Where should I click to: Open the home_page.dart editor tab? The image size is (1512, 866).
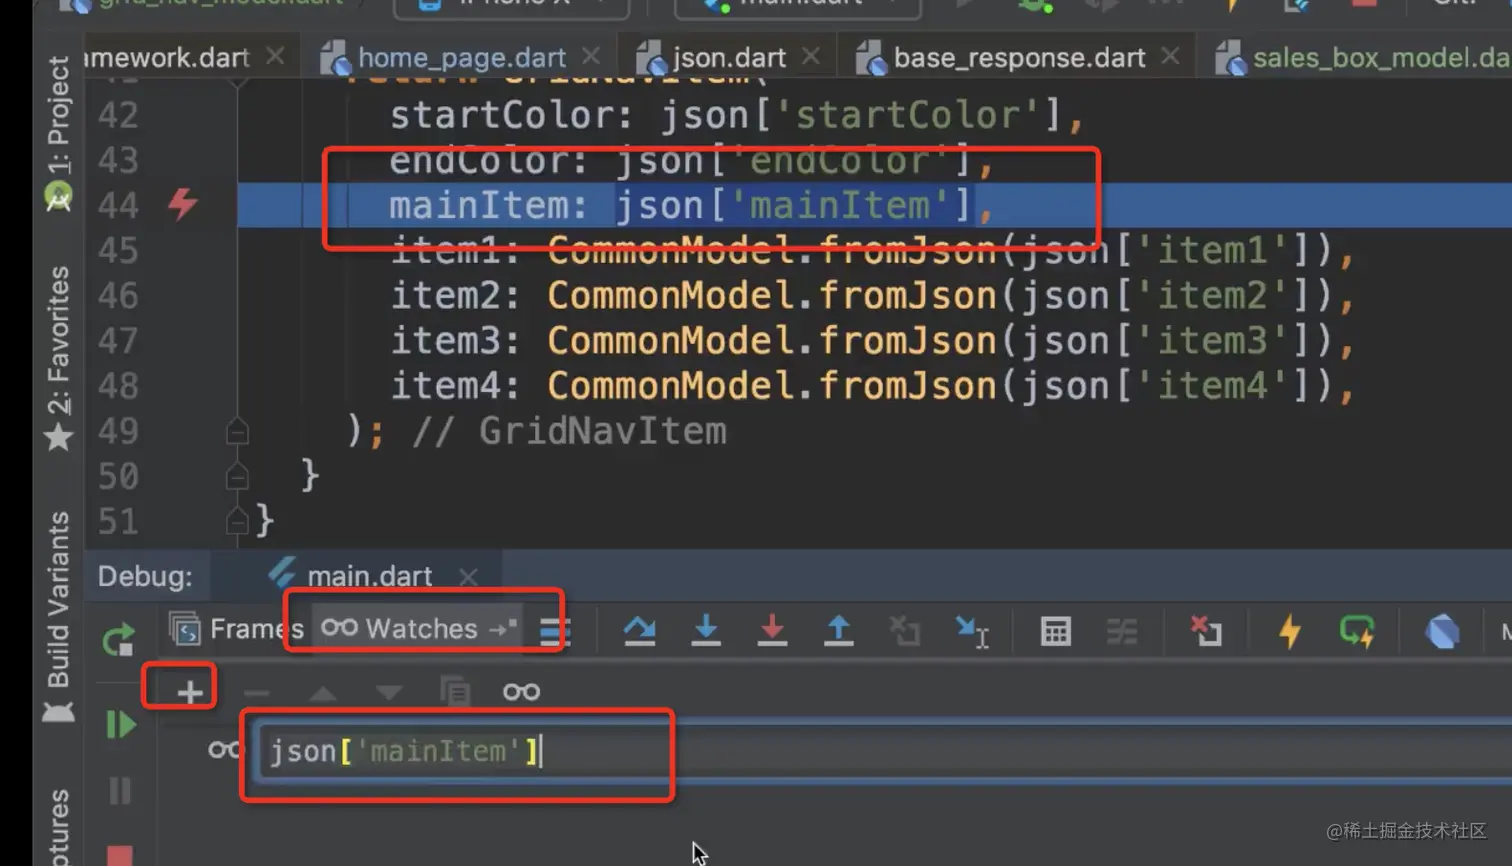pyautogui.click(x=461, y=58)
